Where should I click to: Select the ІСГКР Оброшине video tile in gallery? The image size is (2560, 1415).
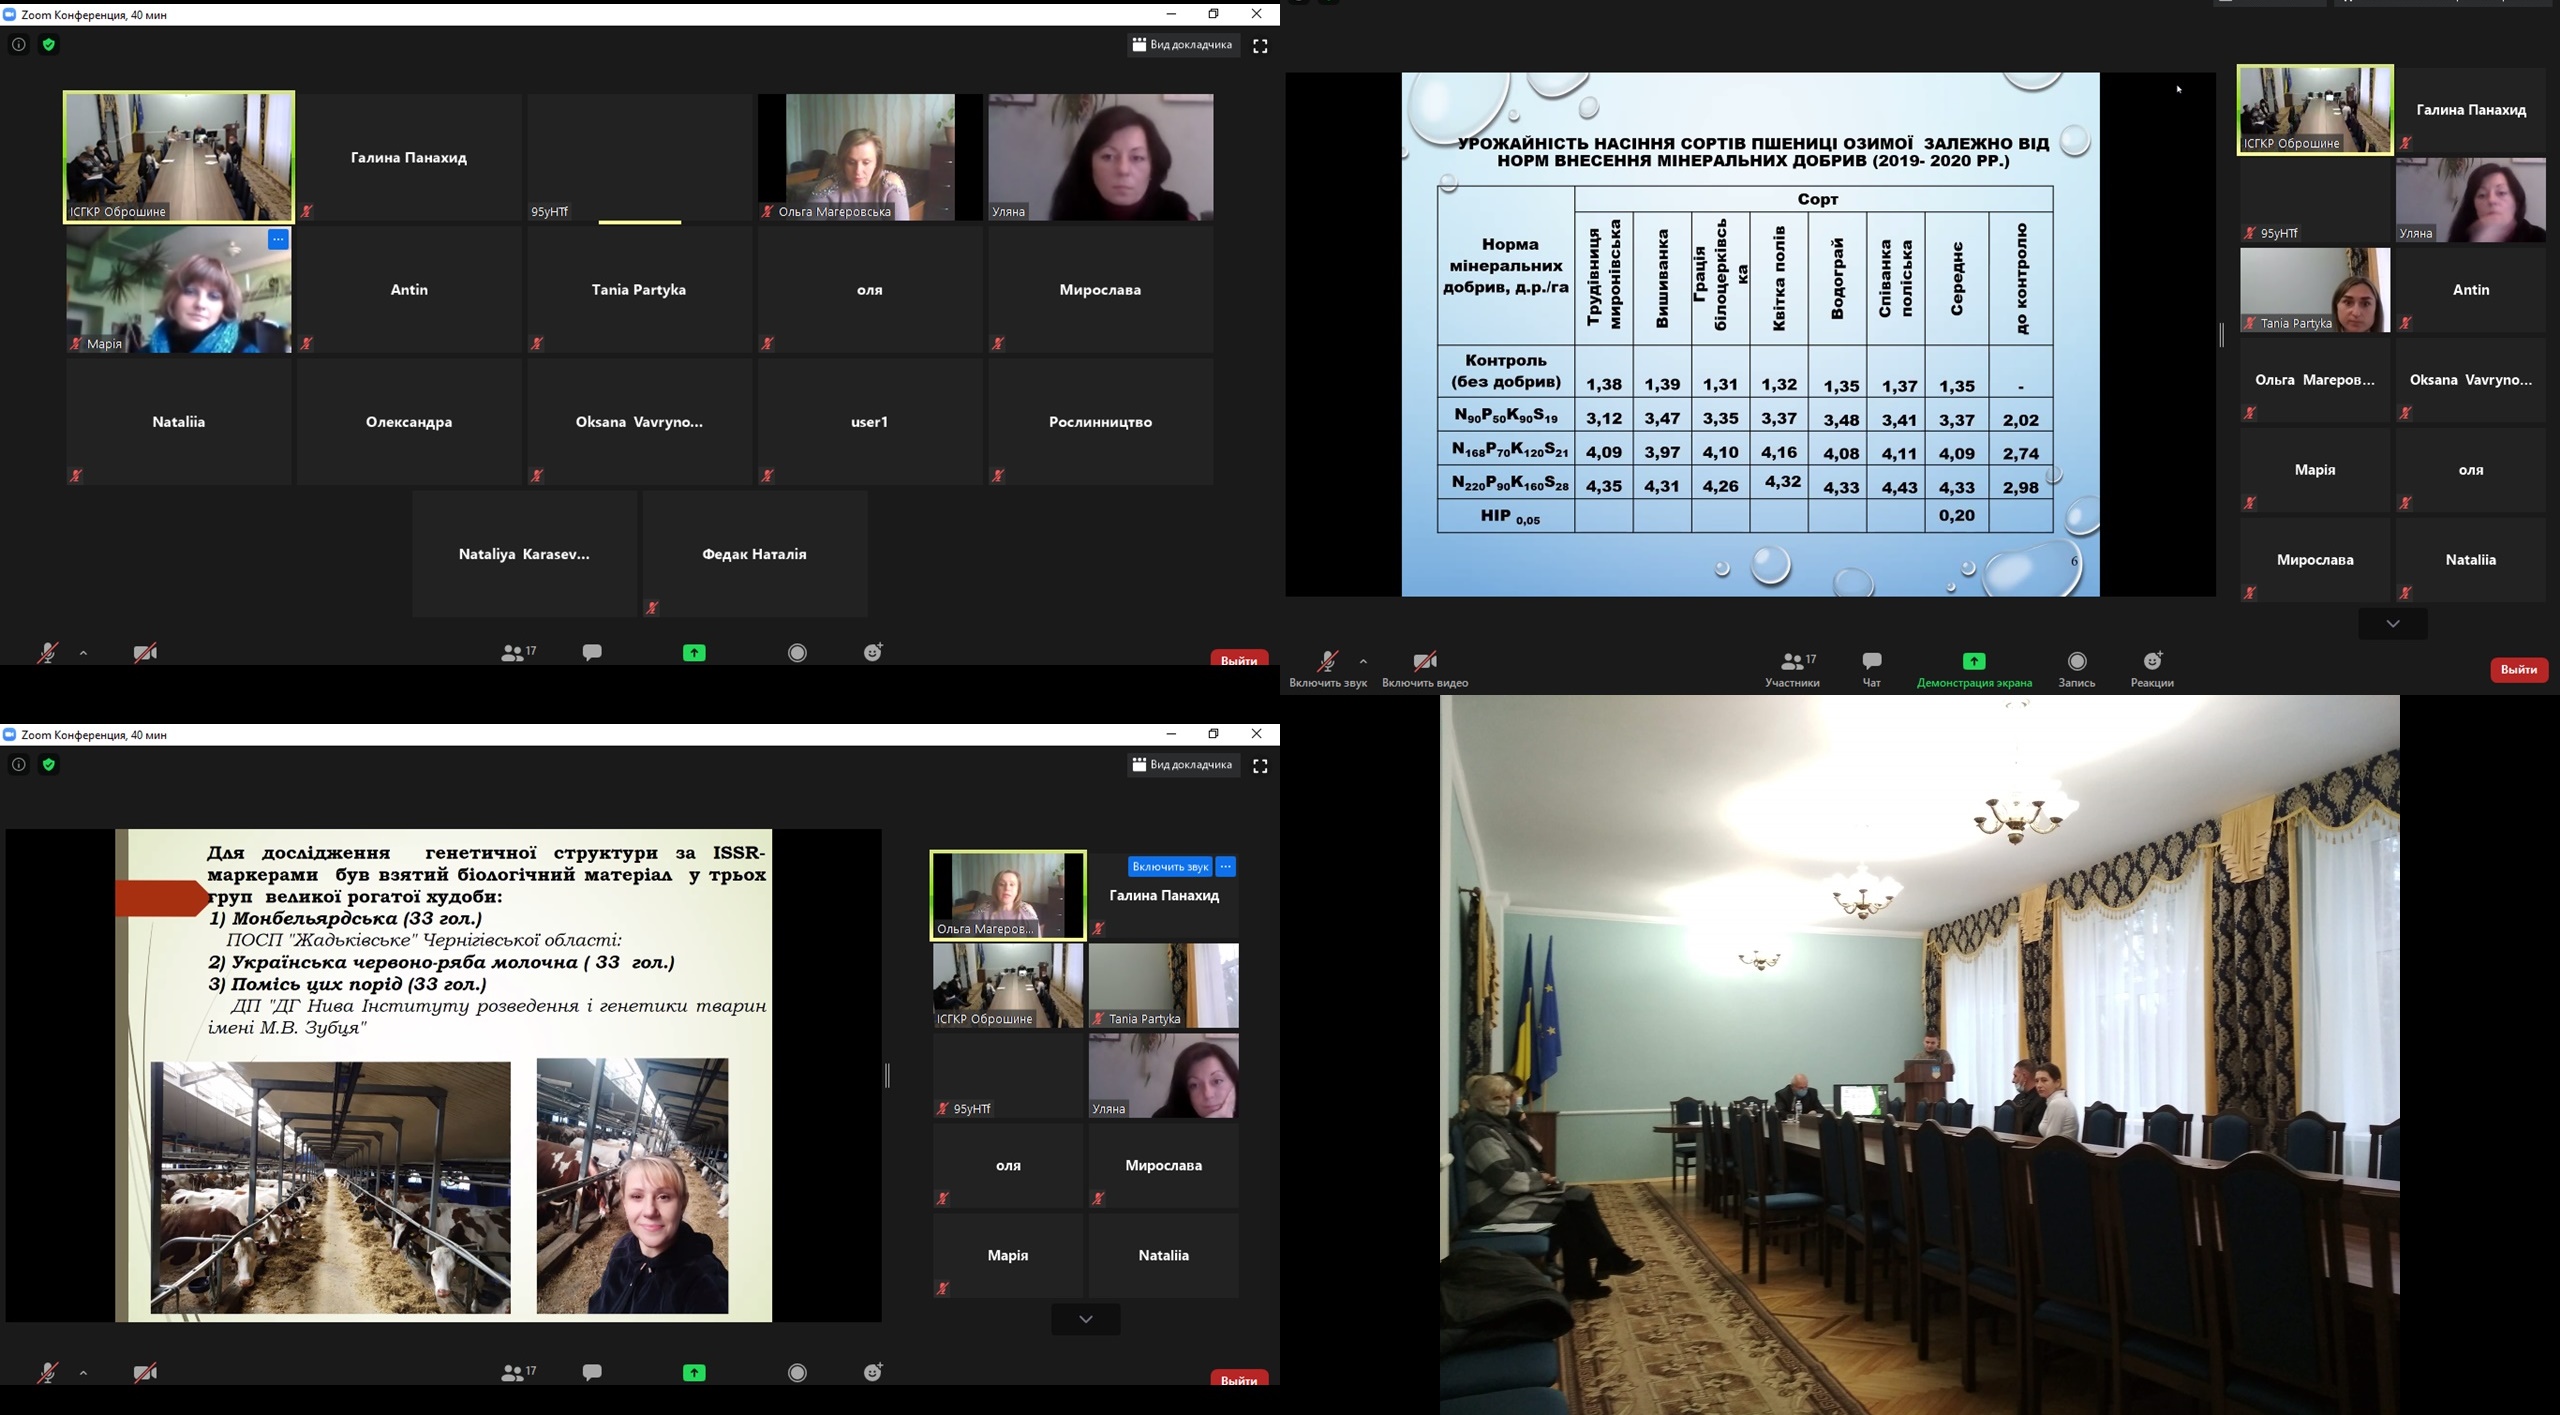(x=179, y=157)
